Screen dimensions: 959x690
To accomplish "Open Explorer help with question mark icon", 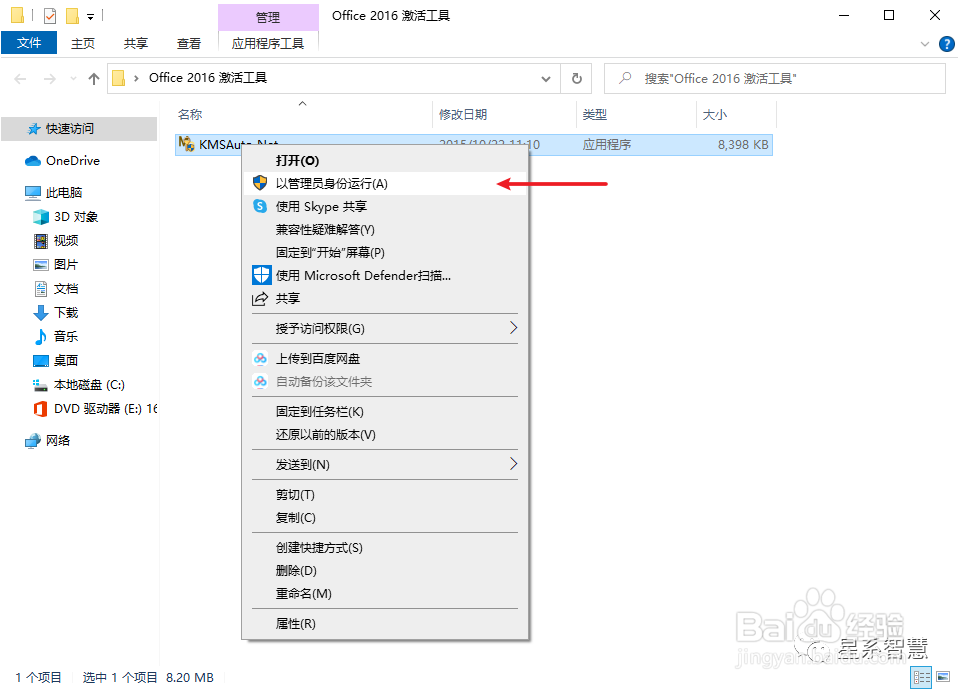I will [x=946, y=44].
